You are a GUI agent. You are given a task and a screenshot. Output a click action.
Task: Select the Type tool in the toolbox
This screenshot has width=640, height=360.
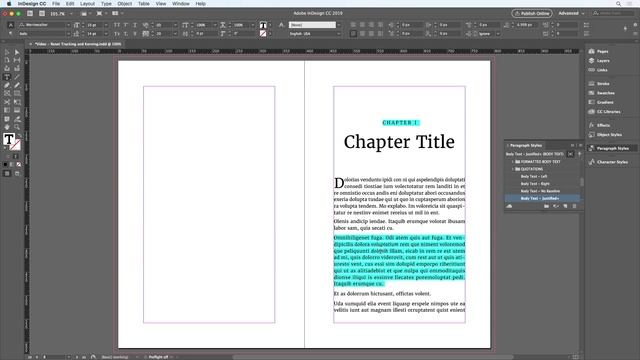7,77
